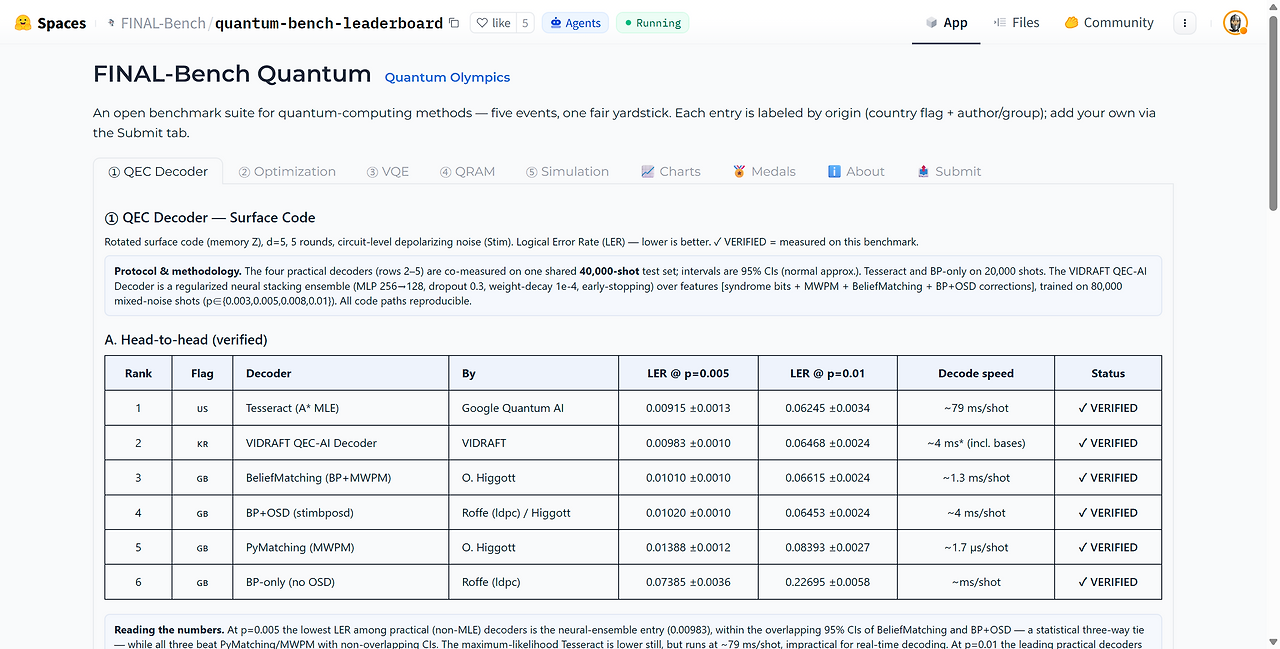Viewport: 1280px width, 649px height.
Task: Switch to the Simulation tab
Action: tap(567, 172)
